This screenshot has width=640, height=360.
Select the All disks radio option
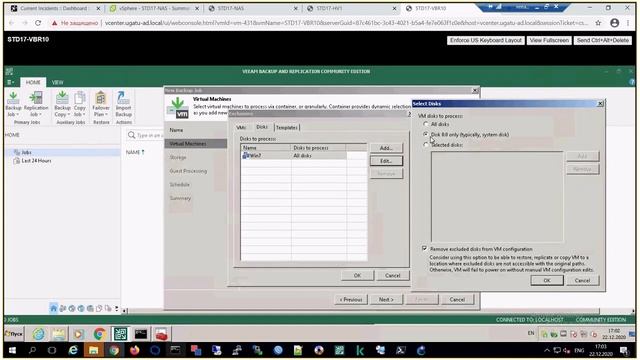(x=426, y=124)
